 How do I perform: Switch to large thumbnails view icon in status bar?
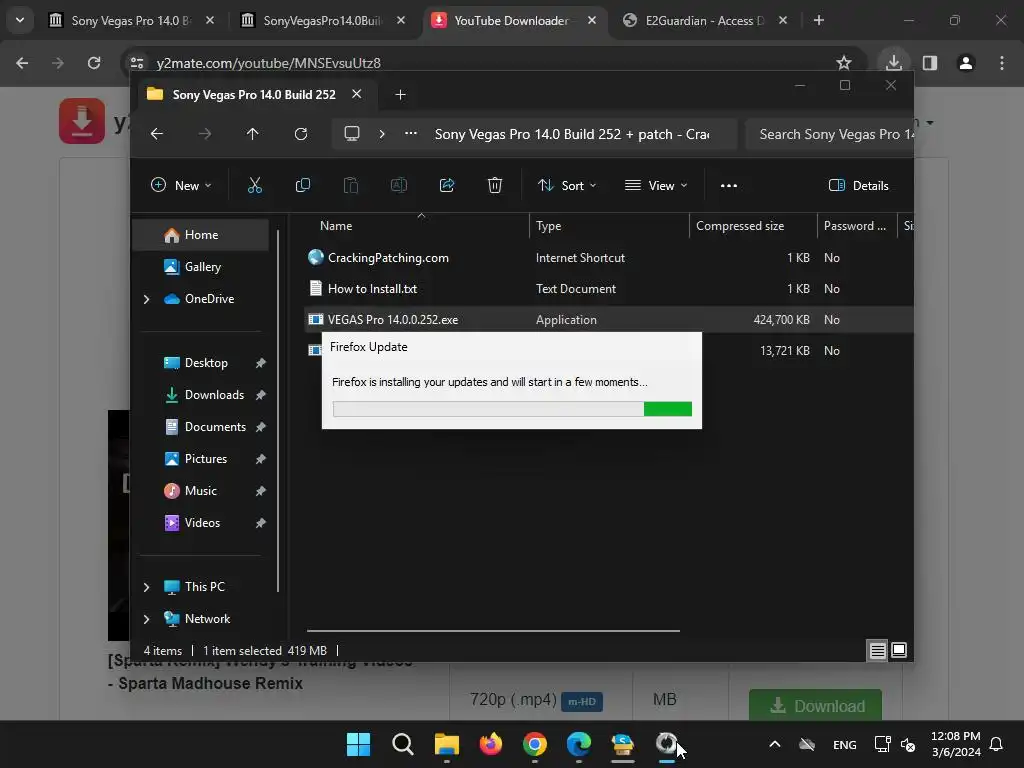point(899,650)
